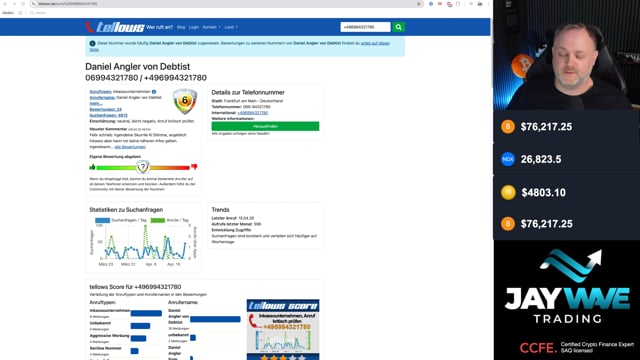Click the red thumbs-down rating icon
This screenshot has height=360, width=640.
coord(194,167)
